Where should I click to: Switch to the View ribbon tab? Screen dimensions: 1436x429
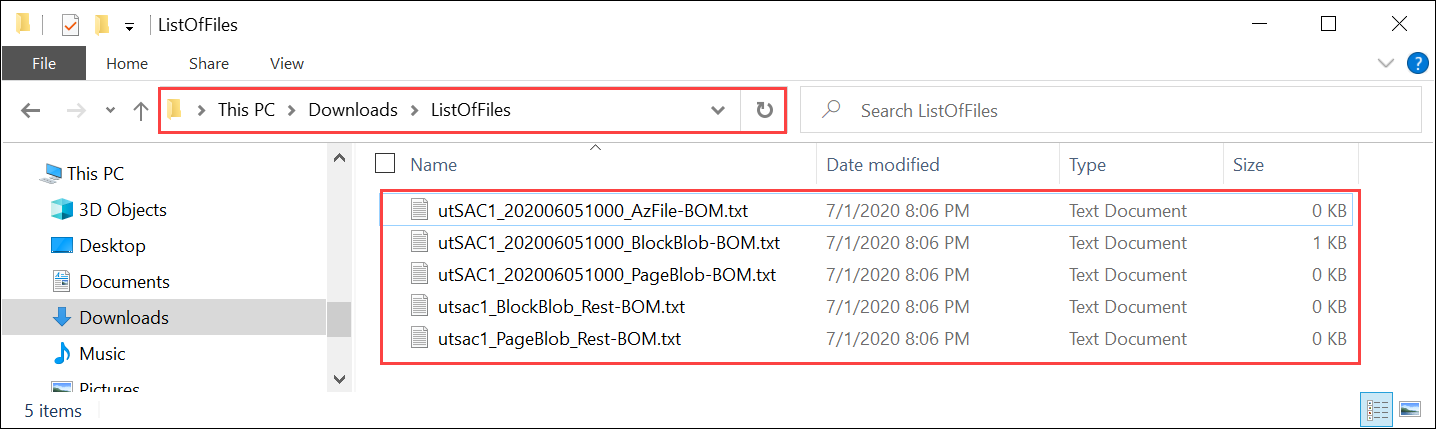[x=287, y=63]
